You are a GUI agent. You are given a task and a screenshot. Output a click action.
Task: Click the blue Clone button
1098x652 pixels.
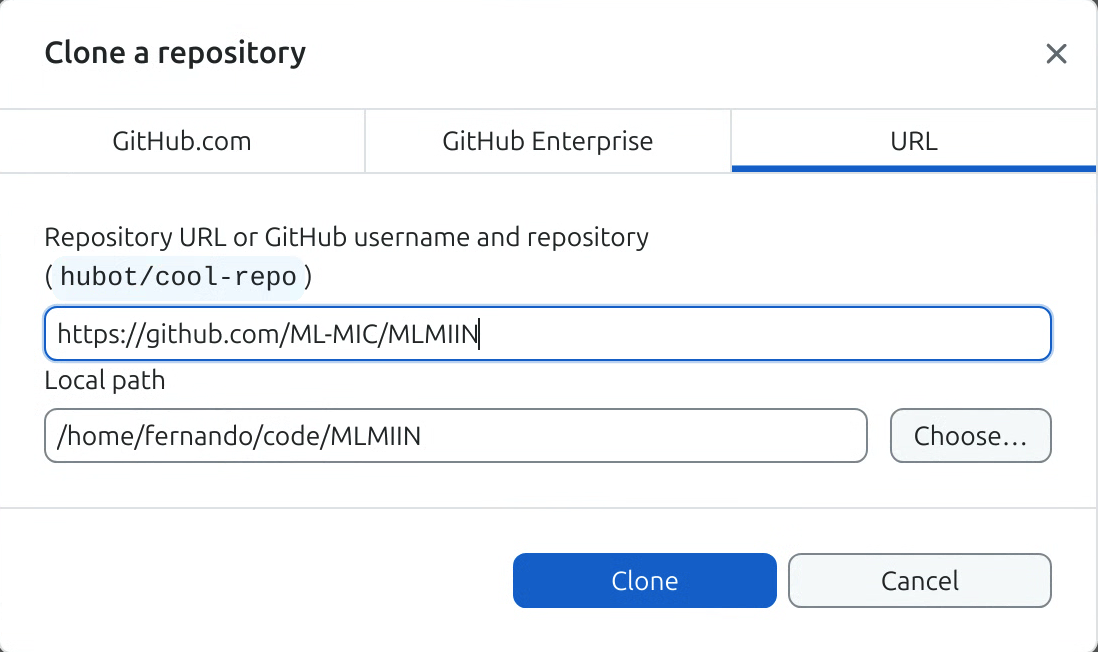coord(644,581)
